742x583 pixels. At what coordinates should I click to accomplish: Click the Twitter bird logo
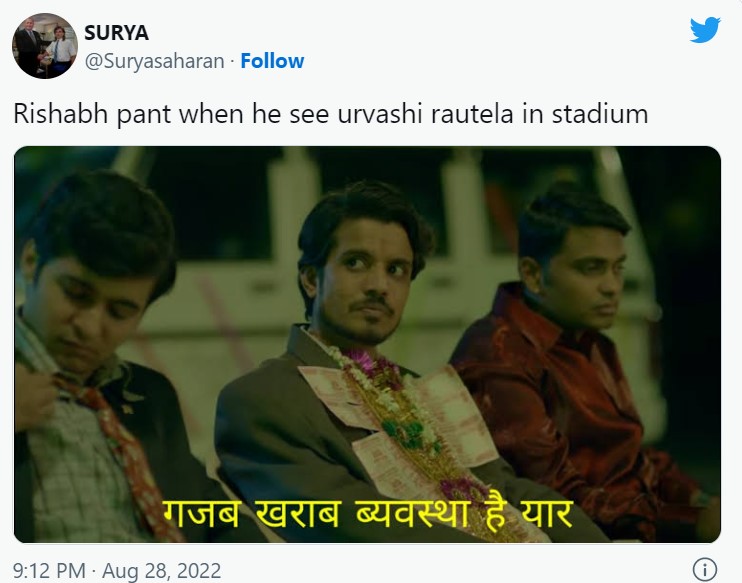pyautogui.click(x=705, y=30)
